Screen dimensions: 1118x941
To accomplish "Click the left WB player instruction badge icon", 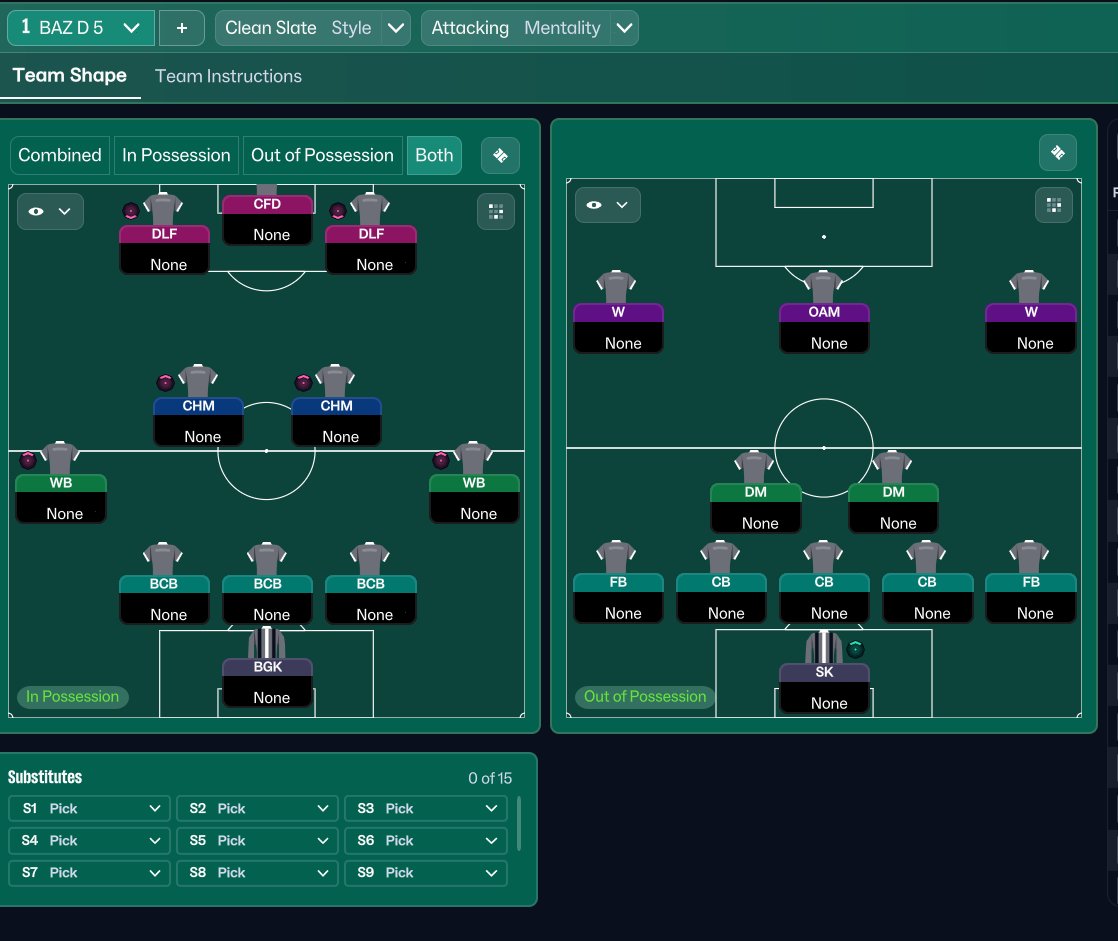I will 28,460.
